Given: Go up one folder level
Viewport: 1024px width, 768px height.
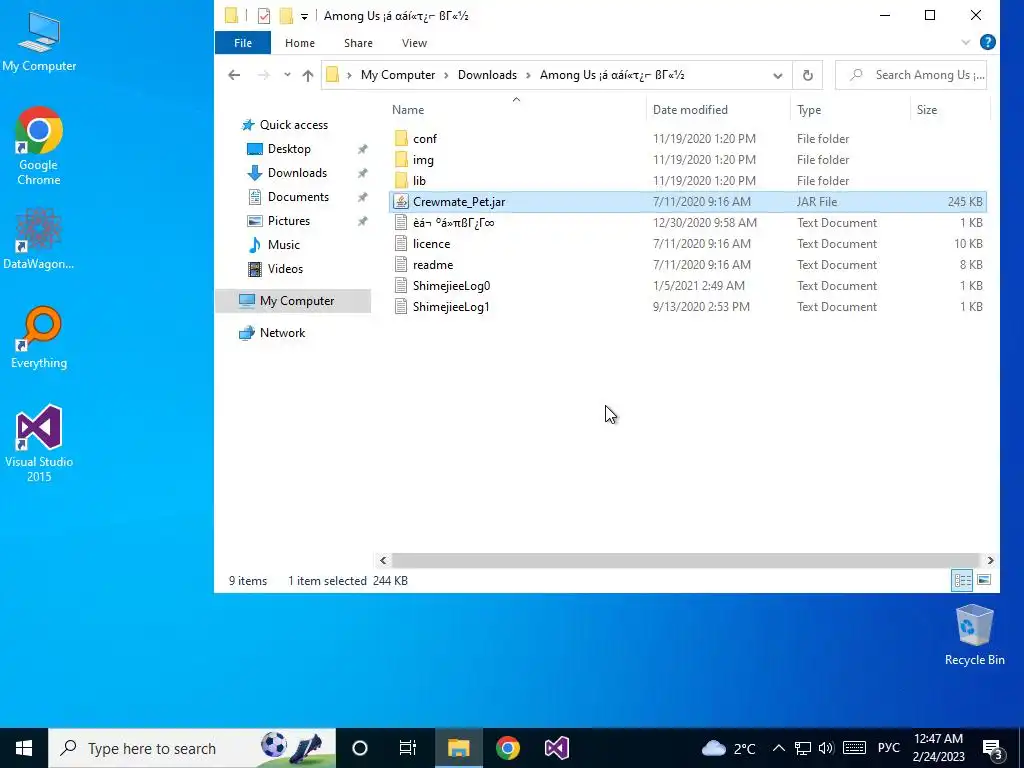Looking at the screenshot, I should click(308, 75).
